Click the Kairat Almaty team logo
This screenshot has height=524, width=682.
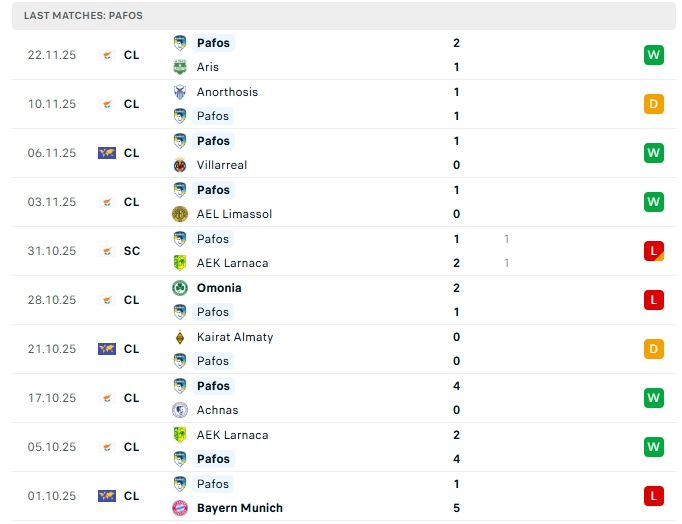click(x=180, y=337)
